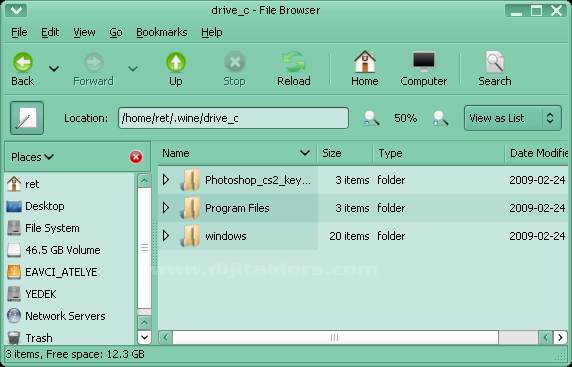Zoom out using left magnifier icon
The height and width of the screenshot is (367, 572).
(x=371, y=118)
